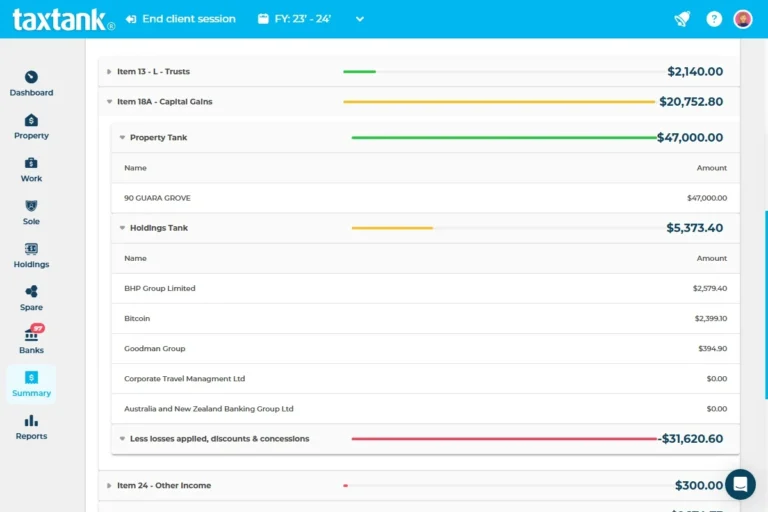
Task: Click the Summary menu label
Action: click(x=31, y=393)
